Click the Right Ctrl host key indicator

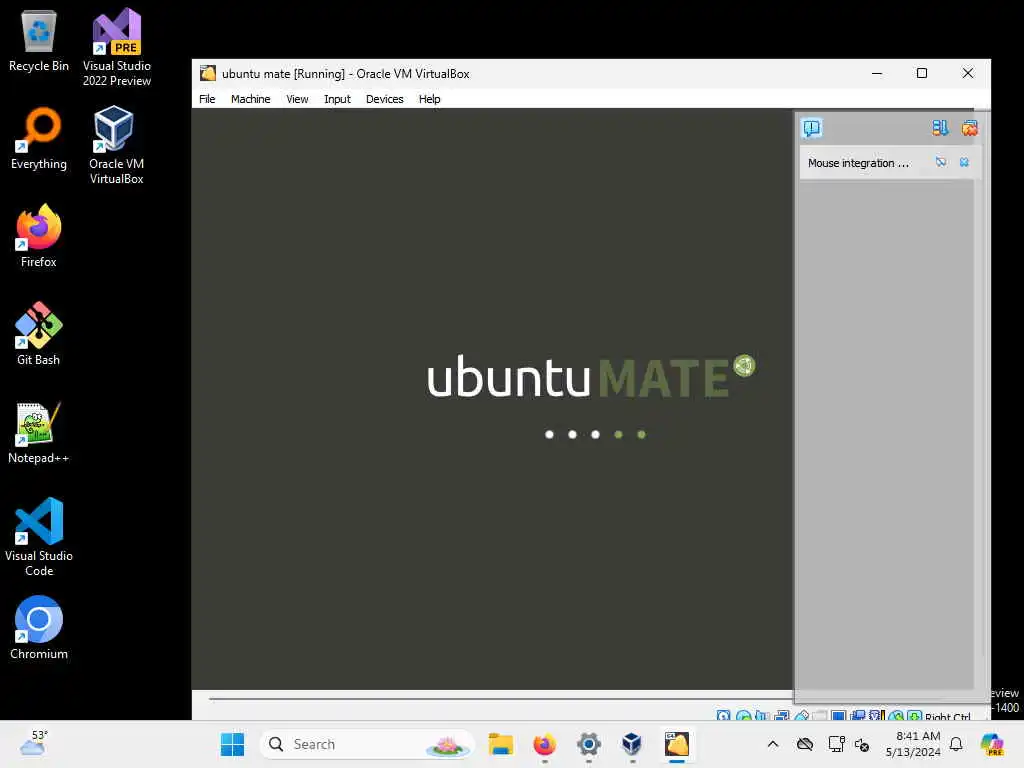(x=948, y=716)
